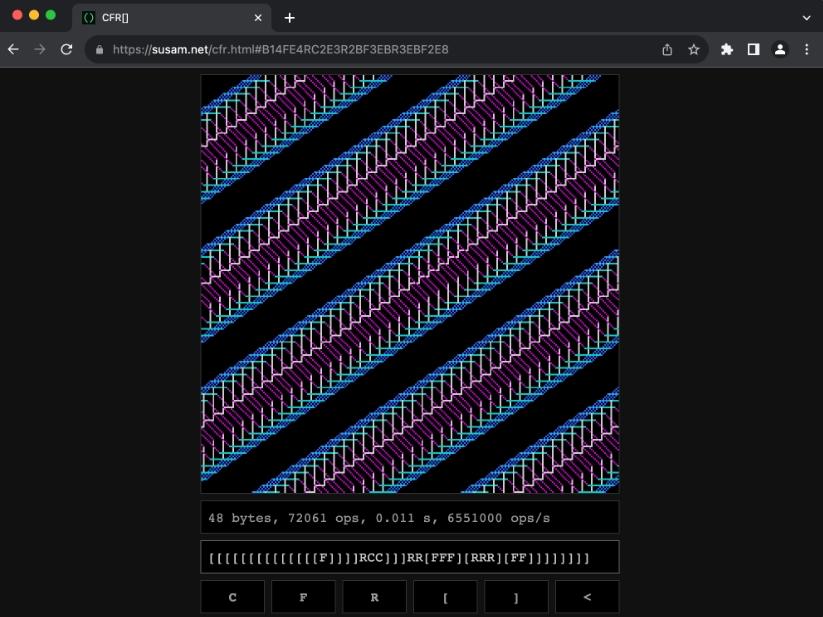Open the browser extensions puzzle icon
Image resolution: width=823 pixels, height=617 pixels.
pyautogui.click(x=727, y=49)
